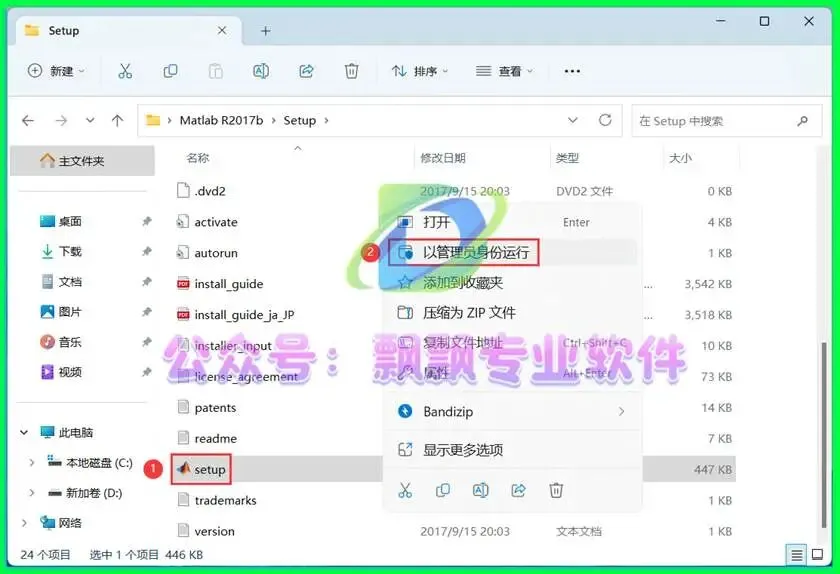Image resolution: width=840 pixels, height=574 pixels.
Task: Open the 查看 (View) dropdown
Action: (505, 71)
